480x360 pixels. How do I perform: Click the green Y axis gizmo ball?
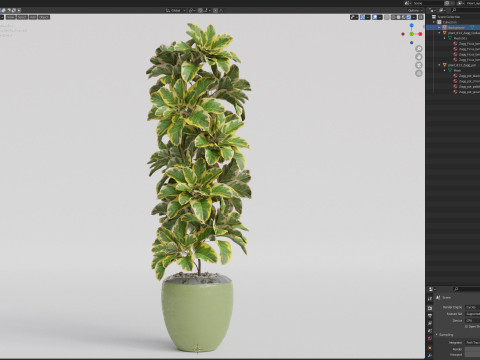click(412, 34)
